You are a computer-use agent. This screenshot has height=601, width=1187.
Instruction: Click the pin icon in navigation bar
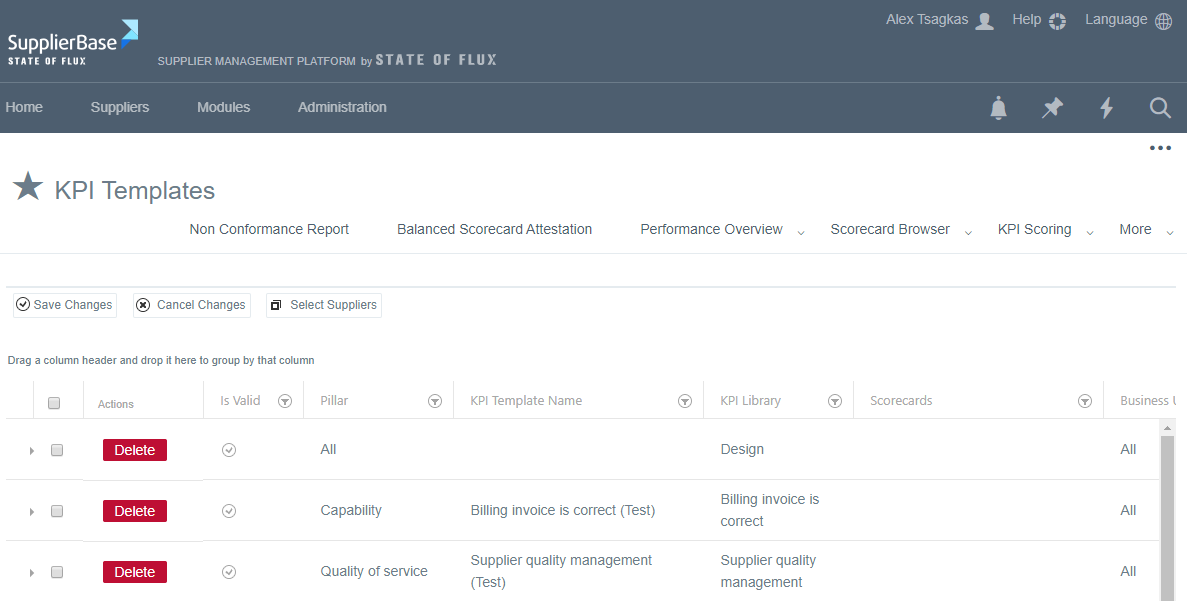[1052, 108]
